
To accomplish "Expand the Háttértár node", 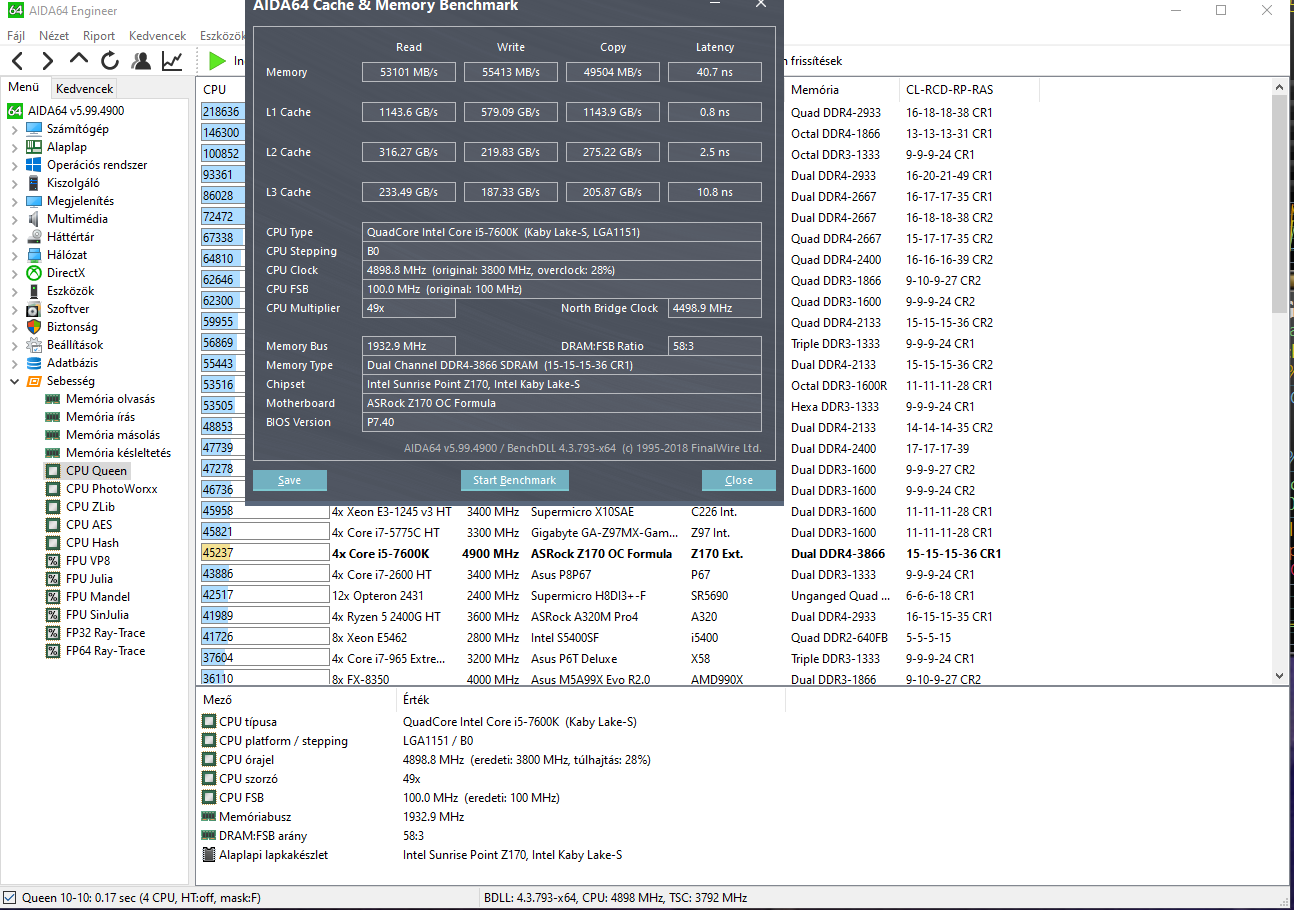I will coord(14,237).
